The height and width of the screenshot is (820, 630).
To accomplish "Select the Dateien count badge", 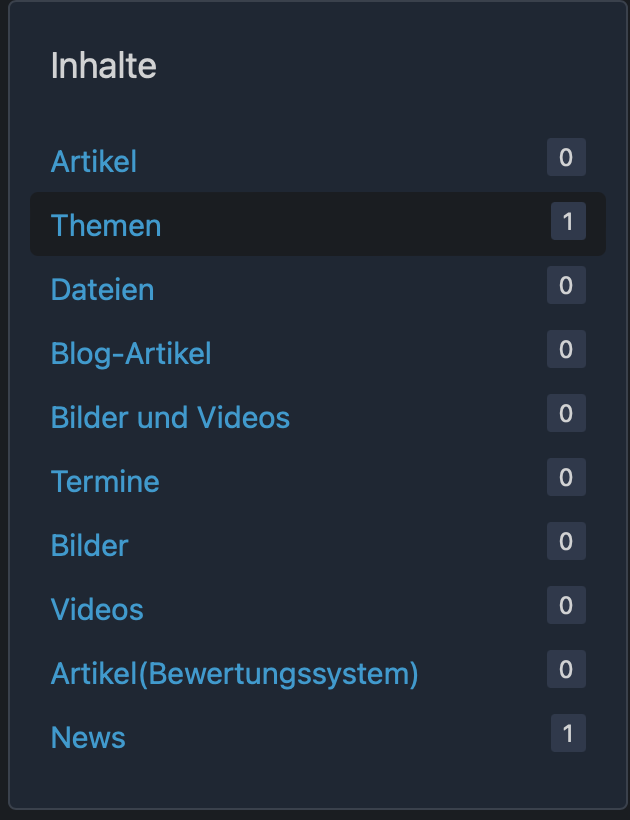I will tap(566, 286).
